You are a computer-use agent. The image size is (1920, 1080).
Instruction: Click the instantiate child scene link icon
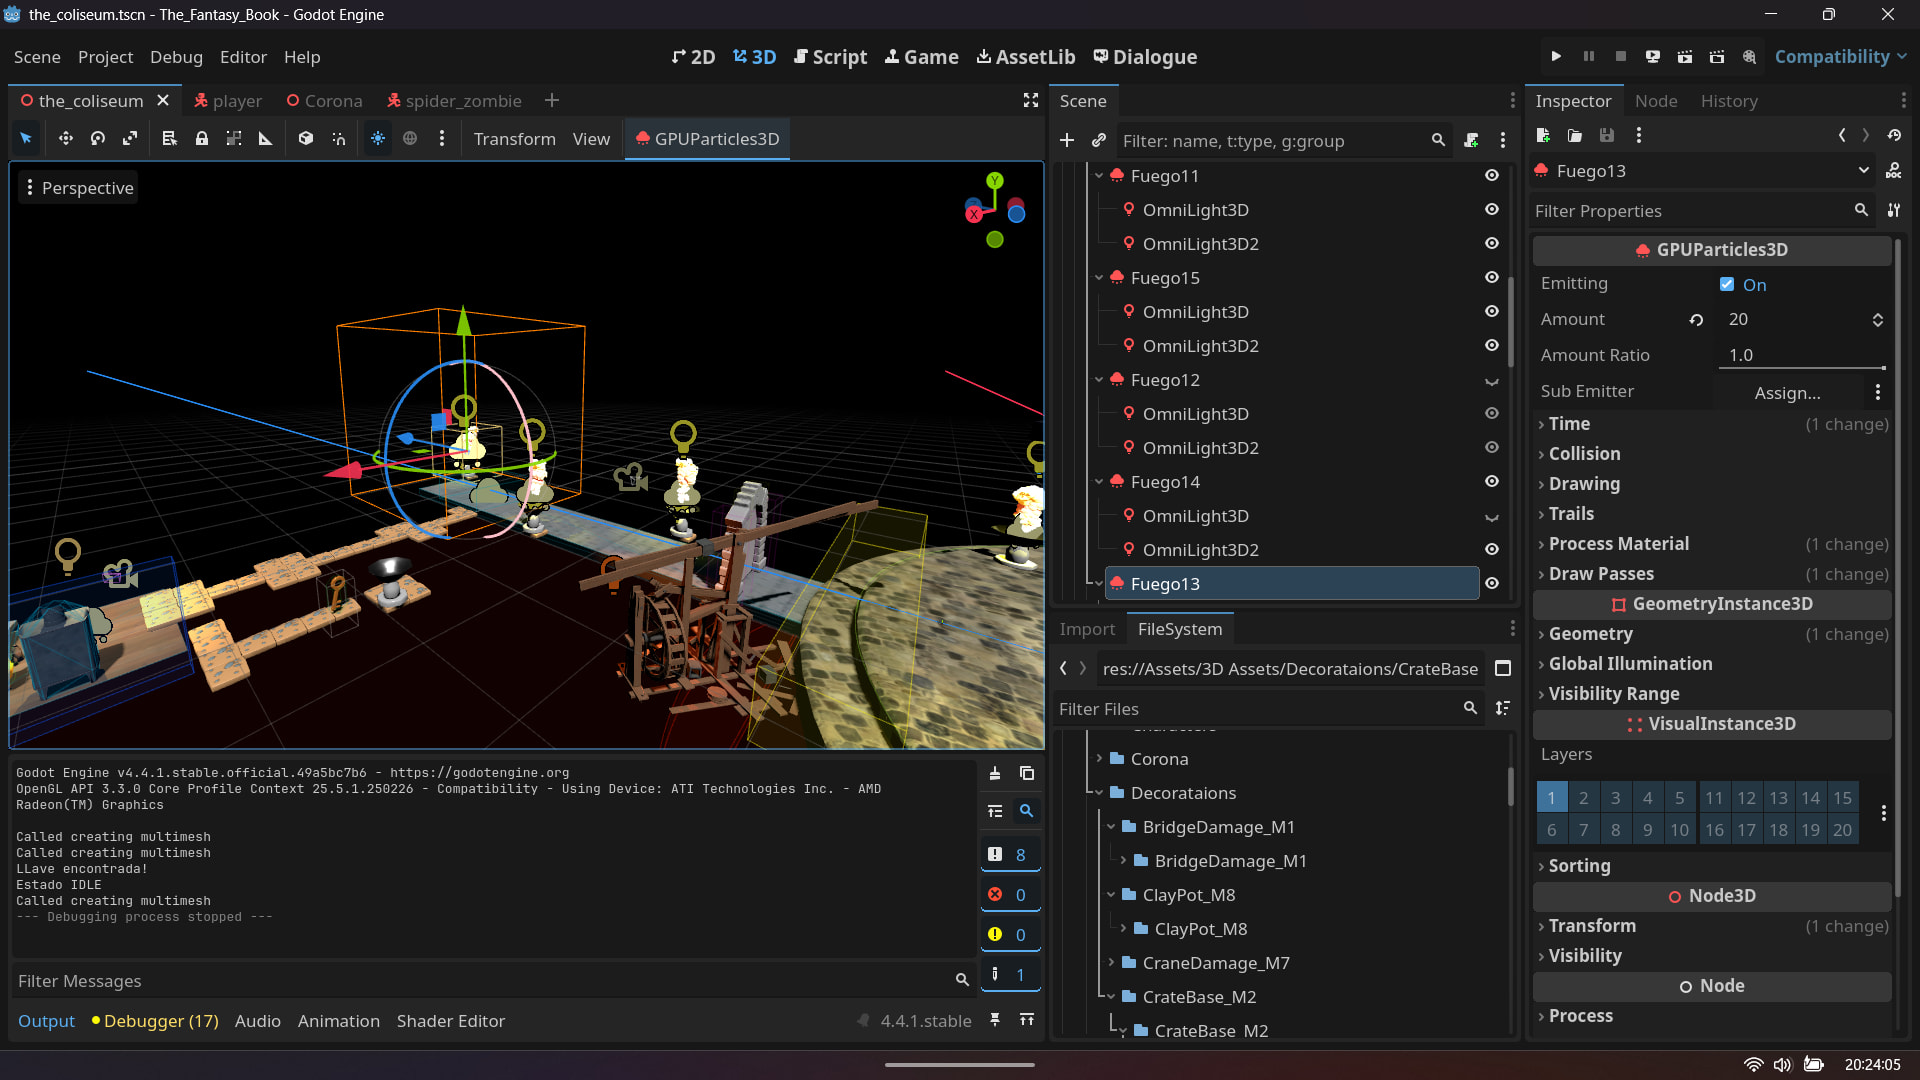pyautogui.click(x=1099, y=141)
